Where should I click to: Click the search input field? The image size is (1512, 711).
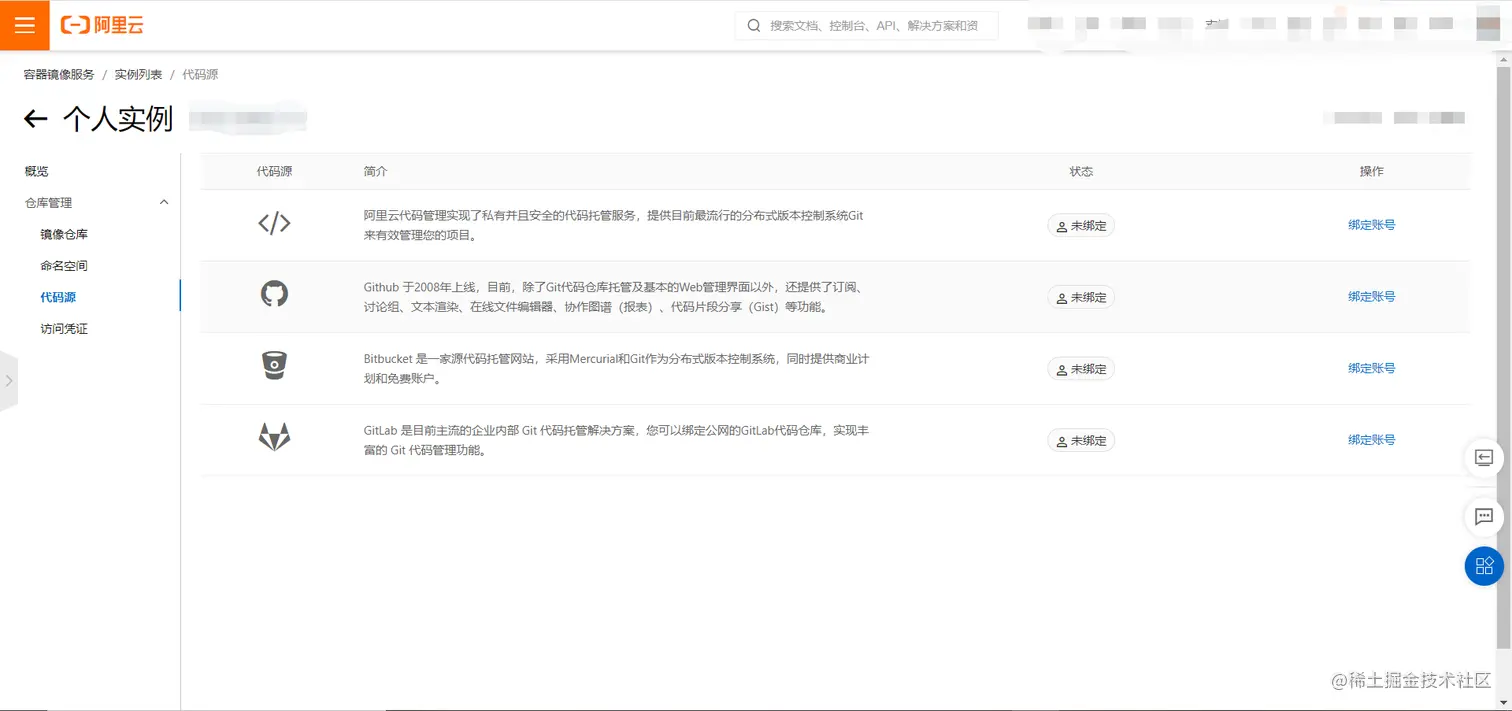coord(866,26)
